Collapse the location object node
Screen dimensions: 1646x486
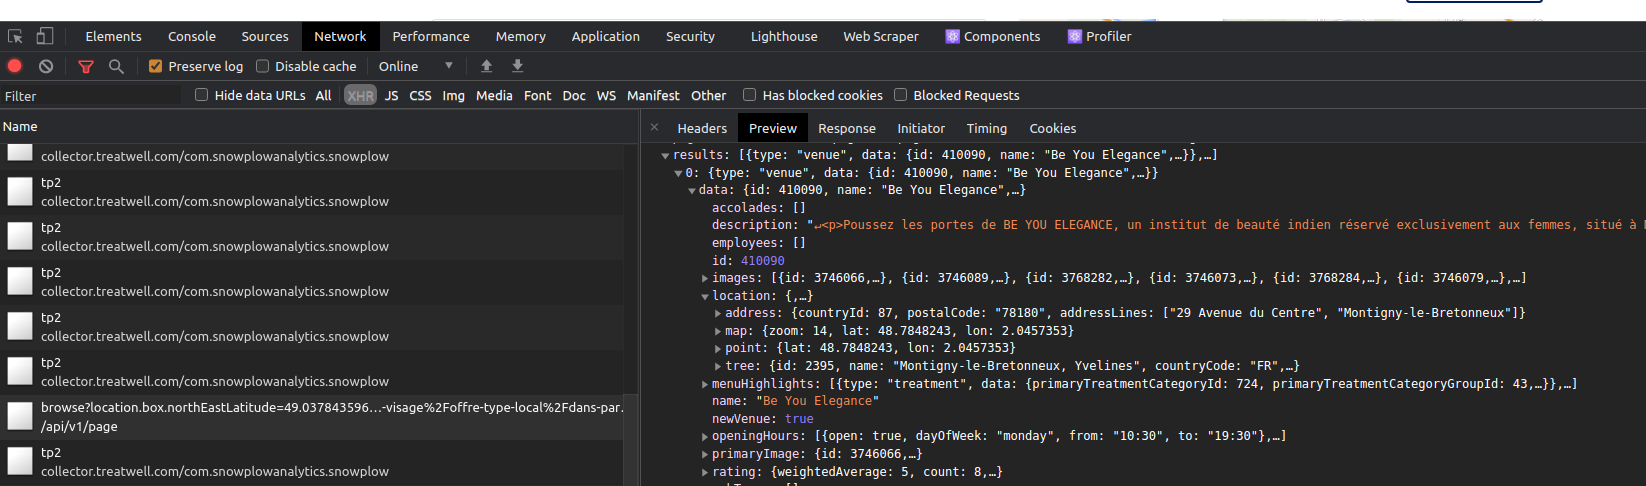point(705,296)
